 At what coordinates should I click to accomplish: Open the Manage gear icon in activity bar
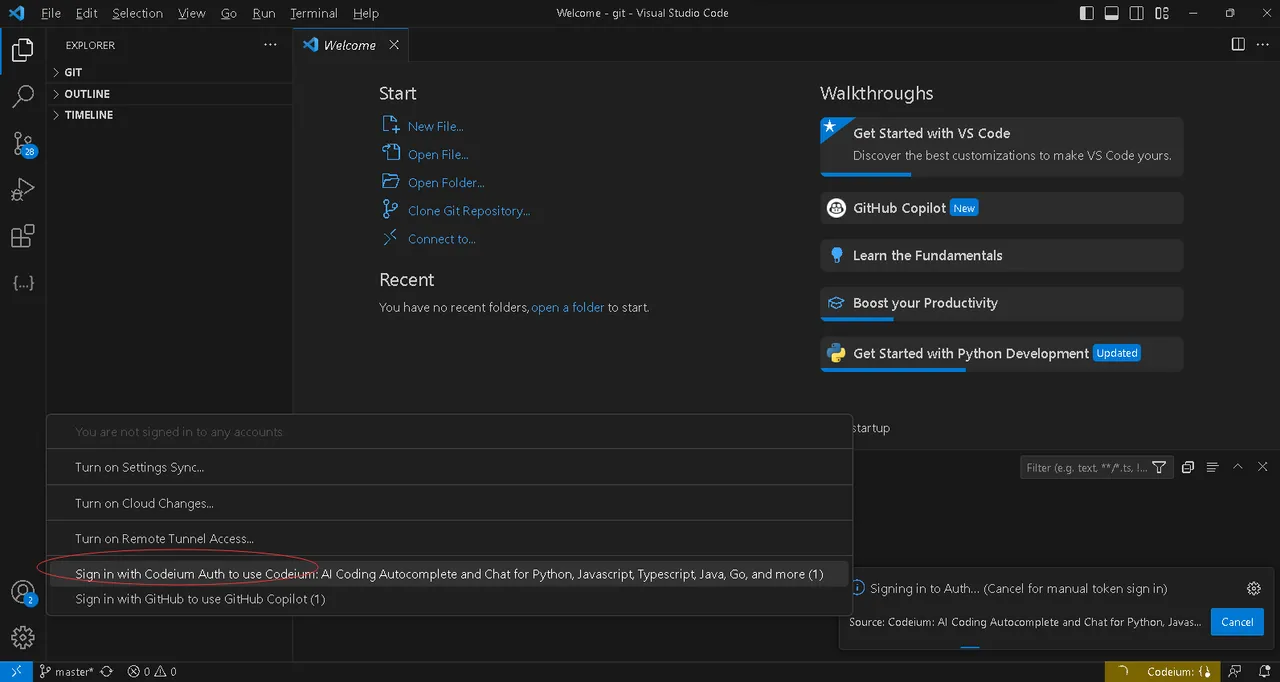pyautogui.click(x=22, y=637)
